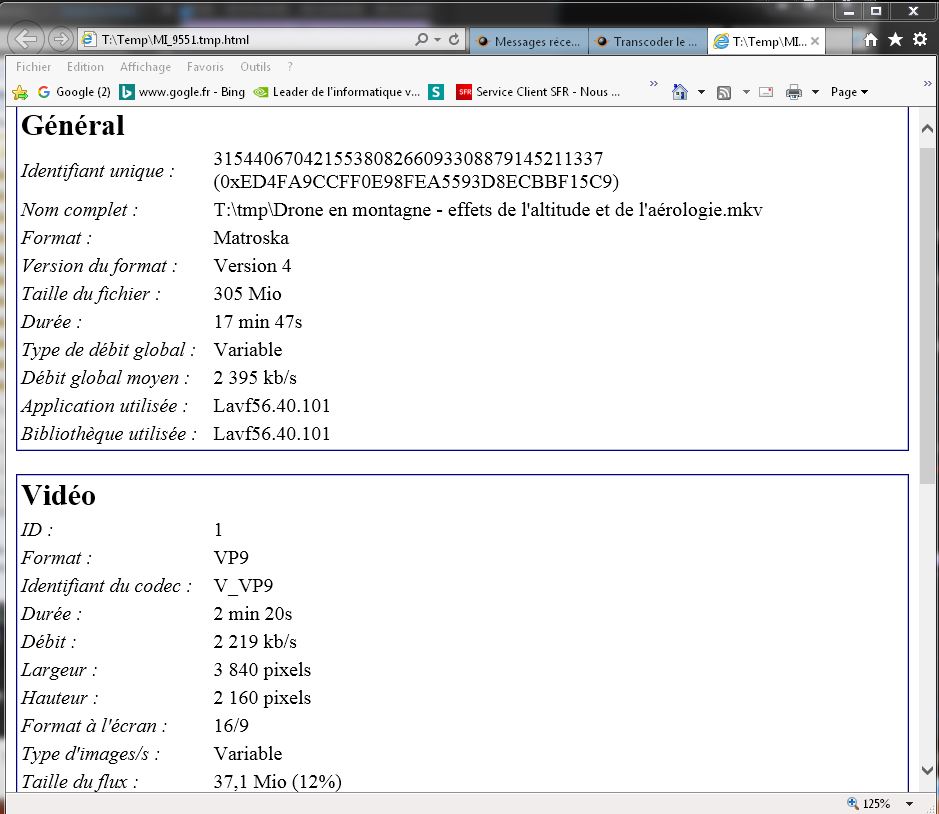Viewport: 939px width, 814px height.
Task: Open the Home page icon at top right
Action: (871, 40)
